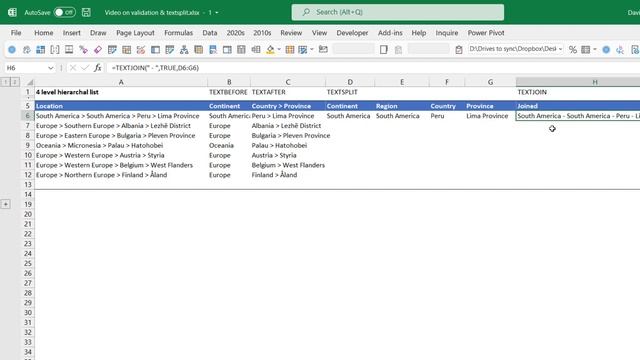
Task: Click the blue arrows icon near toolbar end
Action: click(x=620, y=50)
